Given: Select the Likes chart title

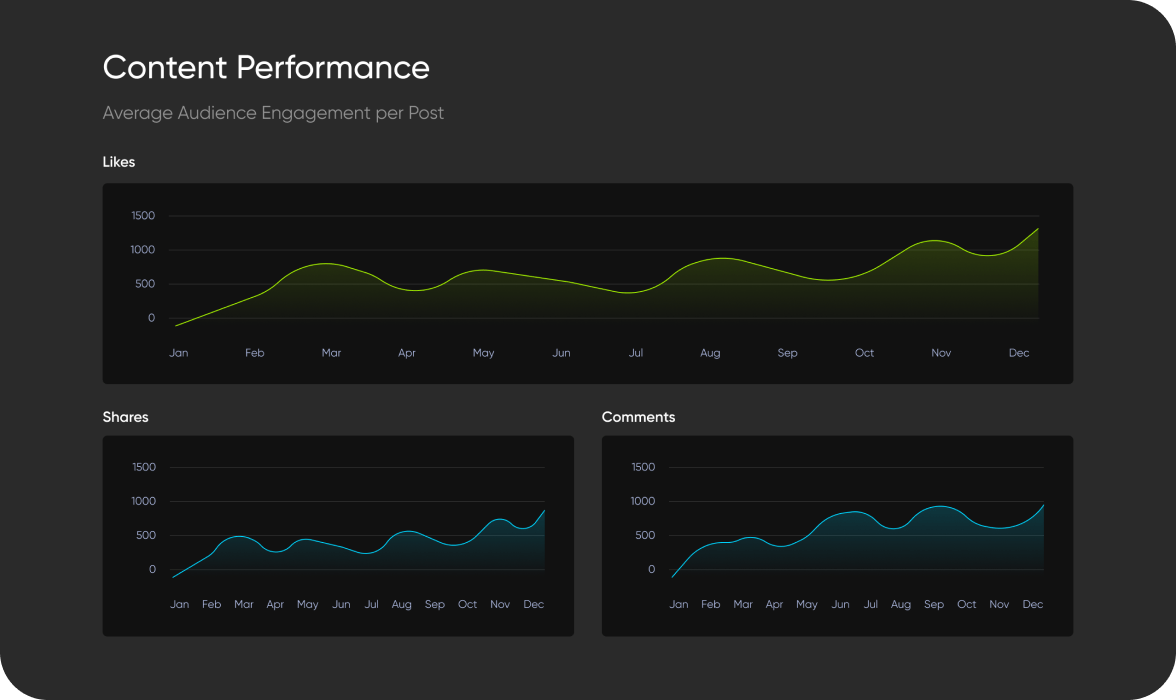Looking at the screenshot, I should point(119,162).
